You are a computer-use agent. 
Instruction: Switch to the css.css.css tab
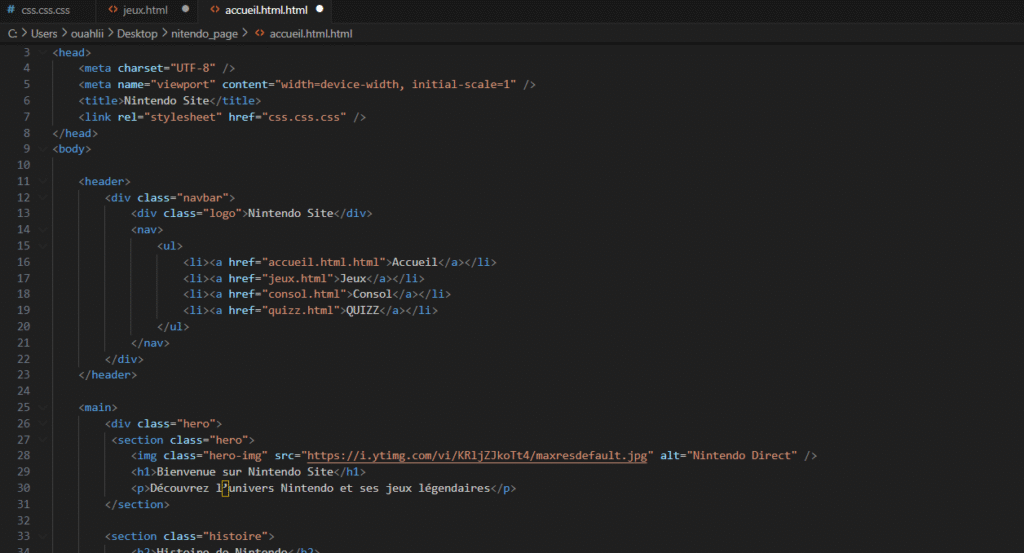coord(47,9)
